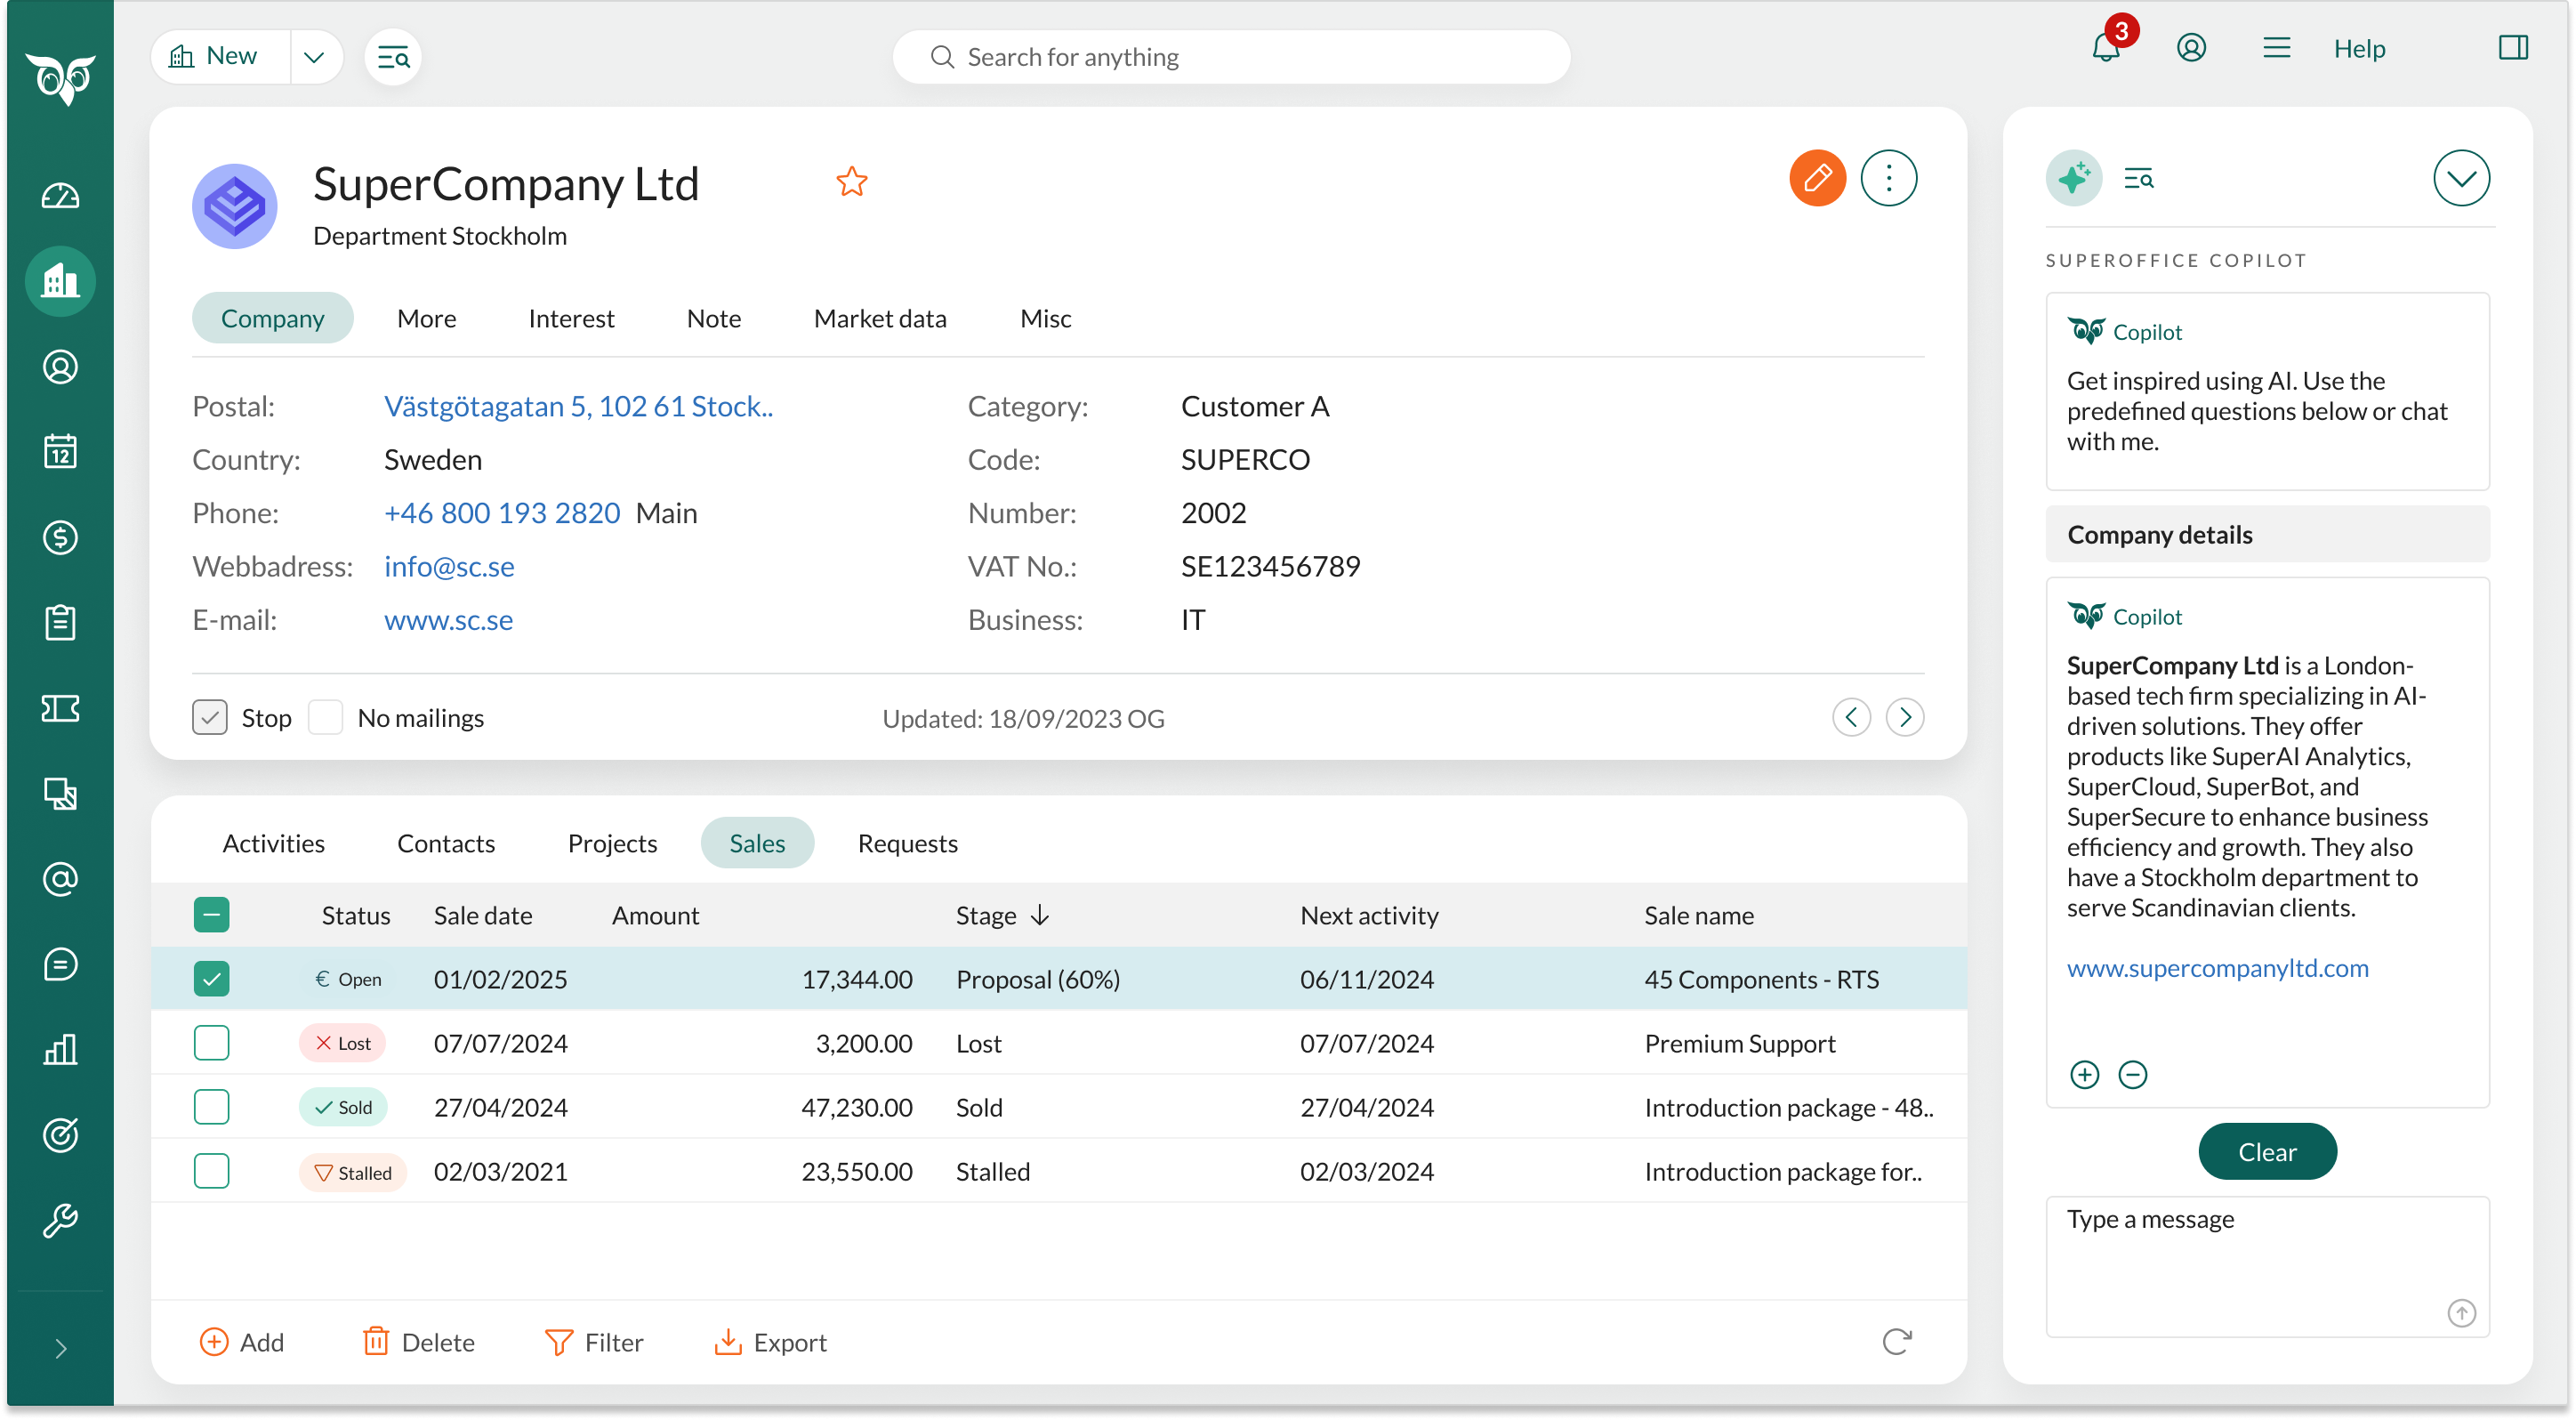Switch to the Market data tab
Viewport: 2576px width, 1420px height.
(880, 318)
